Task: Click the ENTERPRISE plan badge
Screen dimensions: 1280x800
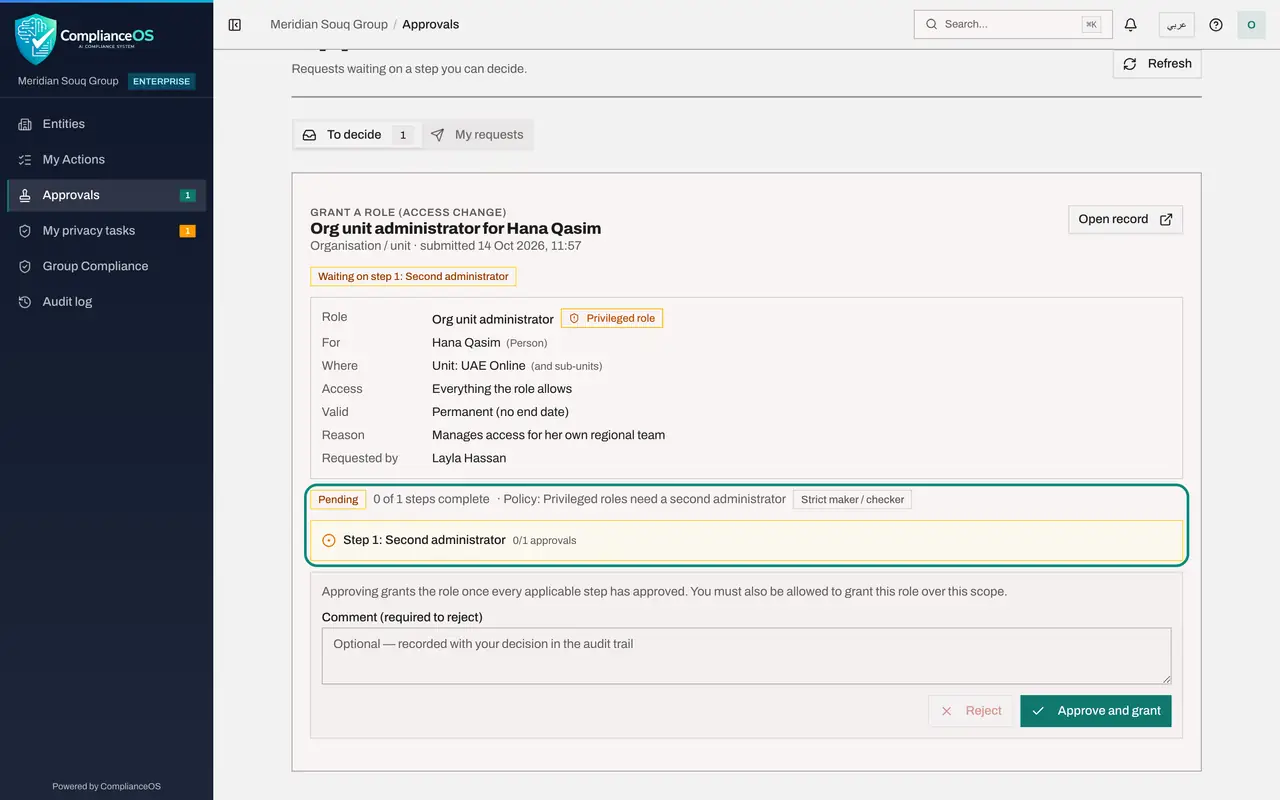Action: tap(162, 81)
